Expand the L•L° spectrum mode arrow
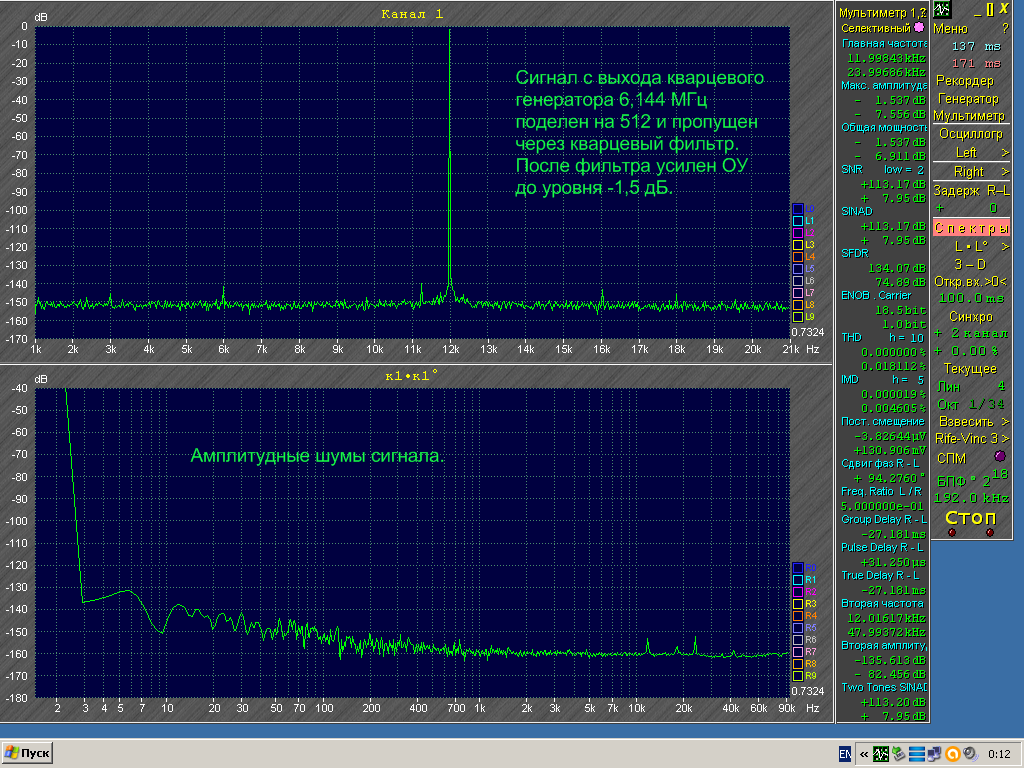The image size is (1024, 768). 1005,247
